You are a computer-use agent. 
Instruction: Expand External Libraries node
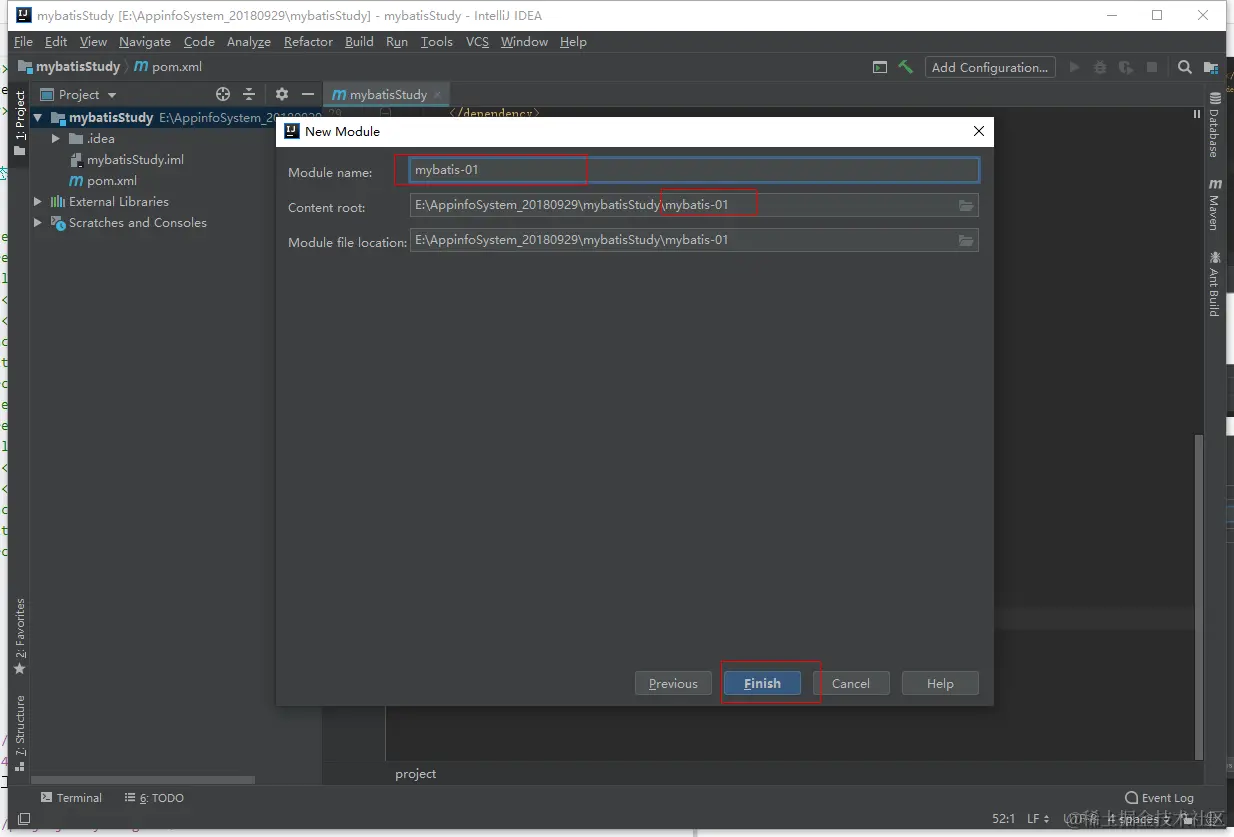pos(38,201)
